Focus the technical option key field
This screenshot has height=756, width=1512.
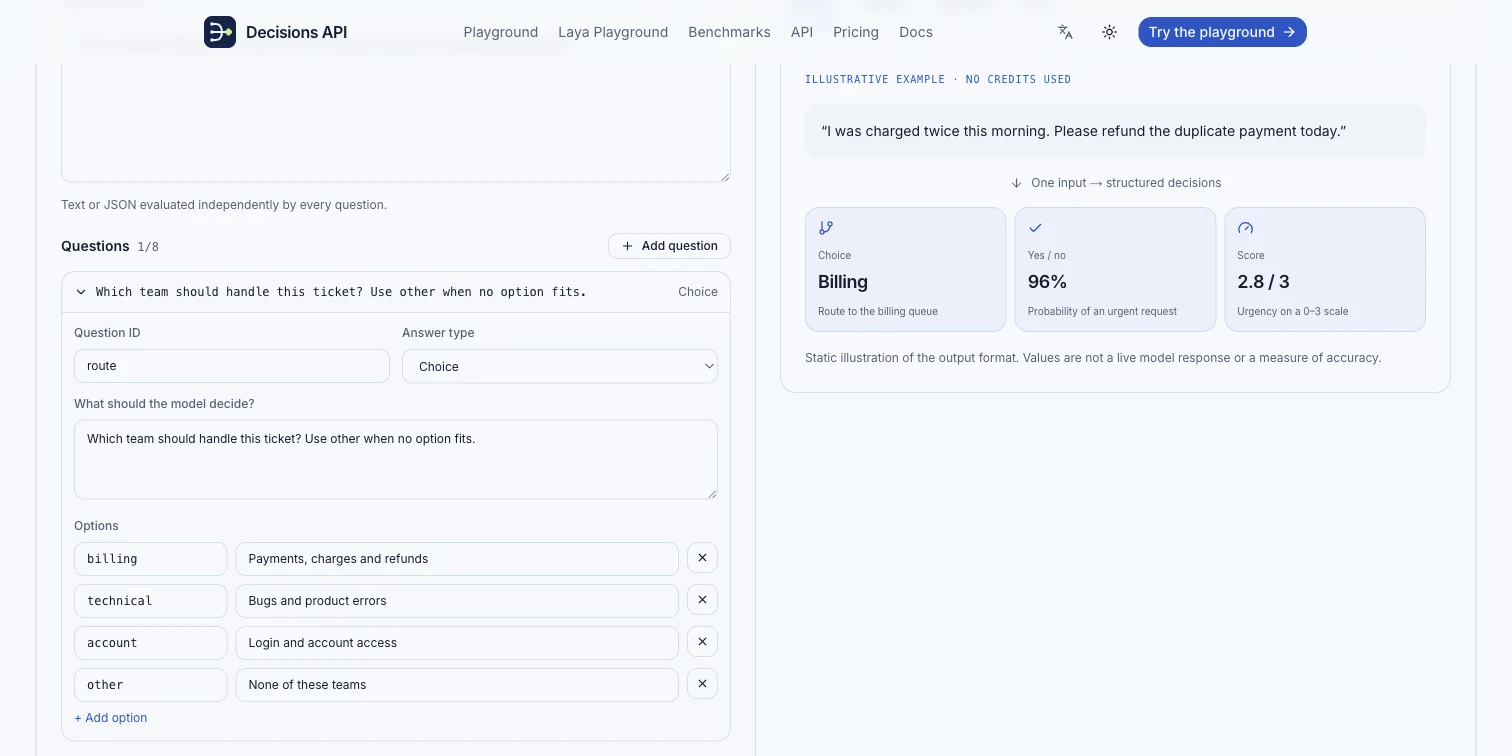point(151,601)
